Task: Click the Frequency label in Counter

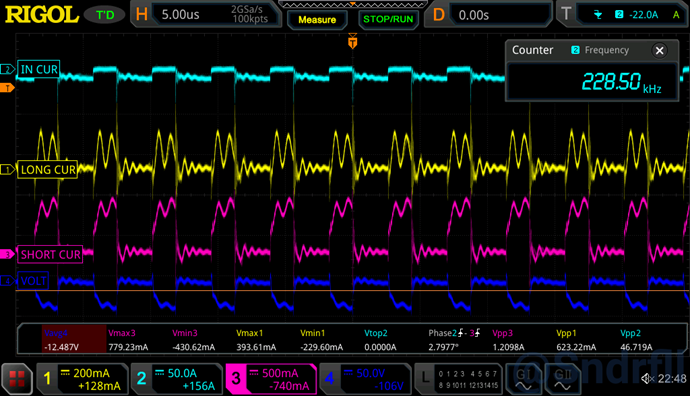Action: point(606,50)
